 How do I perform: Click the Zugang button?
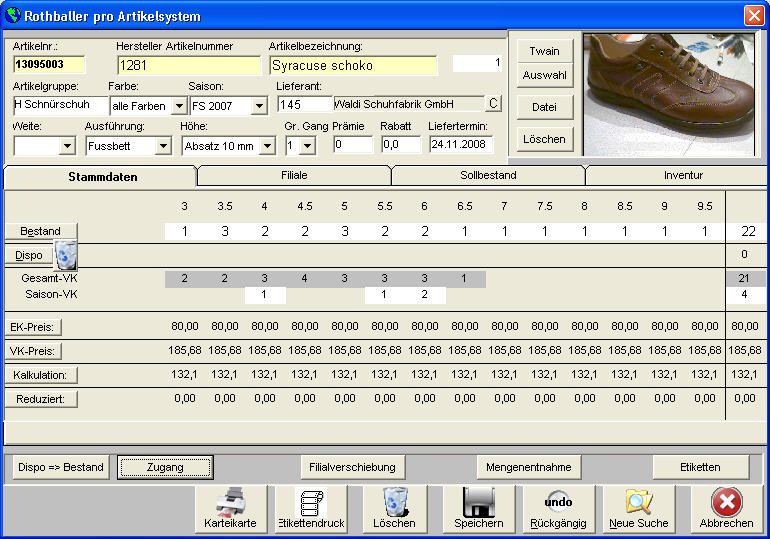pos(165,467)
